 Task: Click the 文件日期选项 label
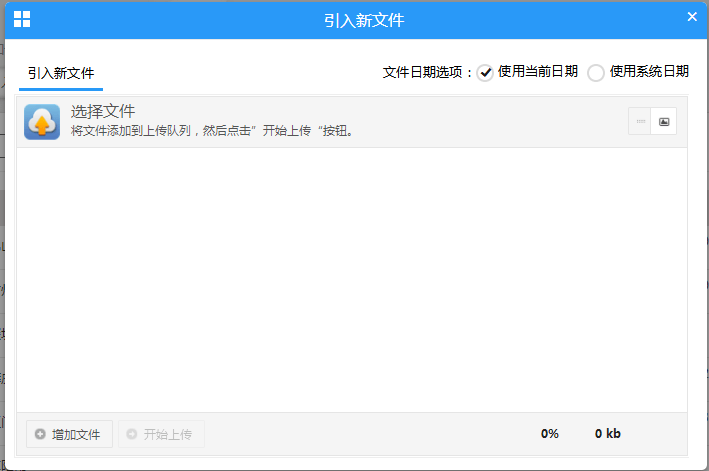[428, 72]
